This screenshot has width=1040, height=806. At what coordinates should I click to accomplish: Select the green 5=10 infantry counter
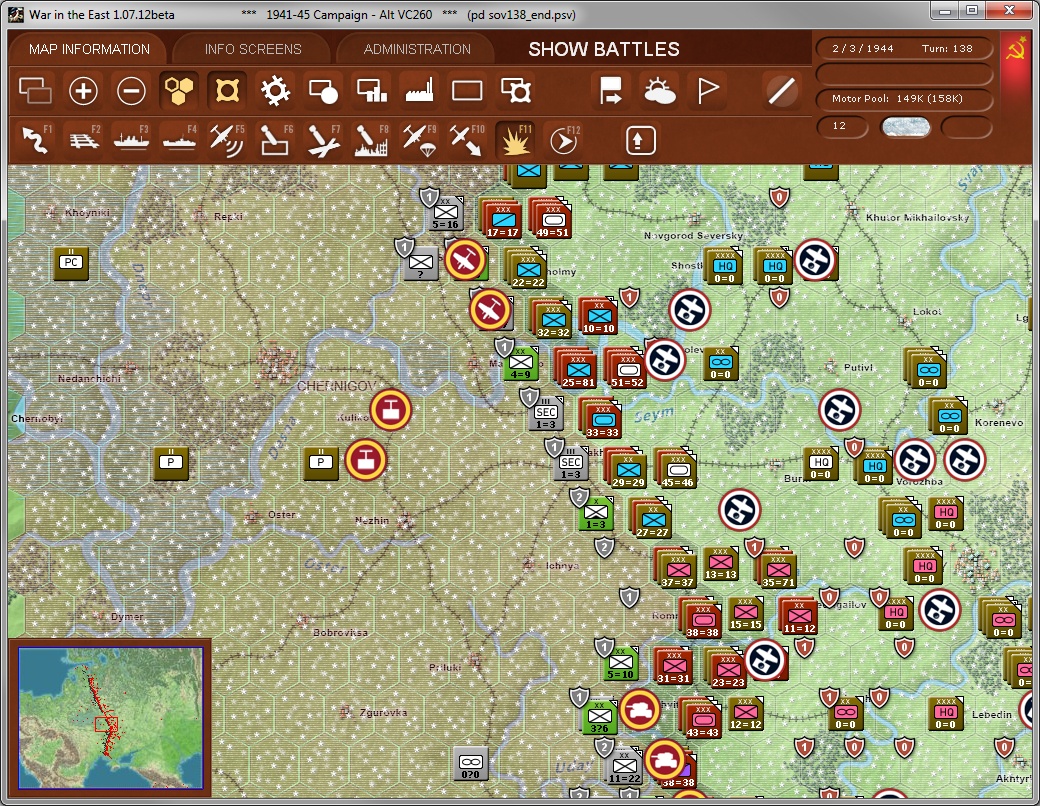[x=621, y=663]
